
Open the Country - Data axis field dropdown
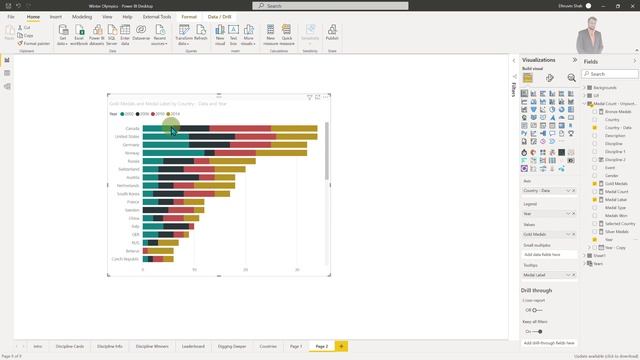point(568,191)
